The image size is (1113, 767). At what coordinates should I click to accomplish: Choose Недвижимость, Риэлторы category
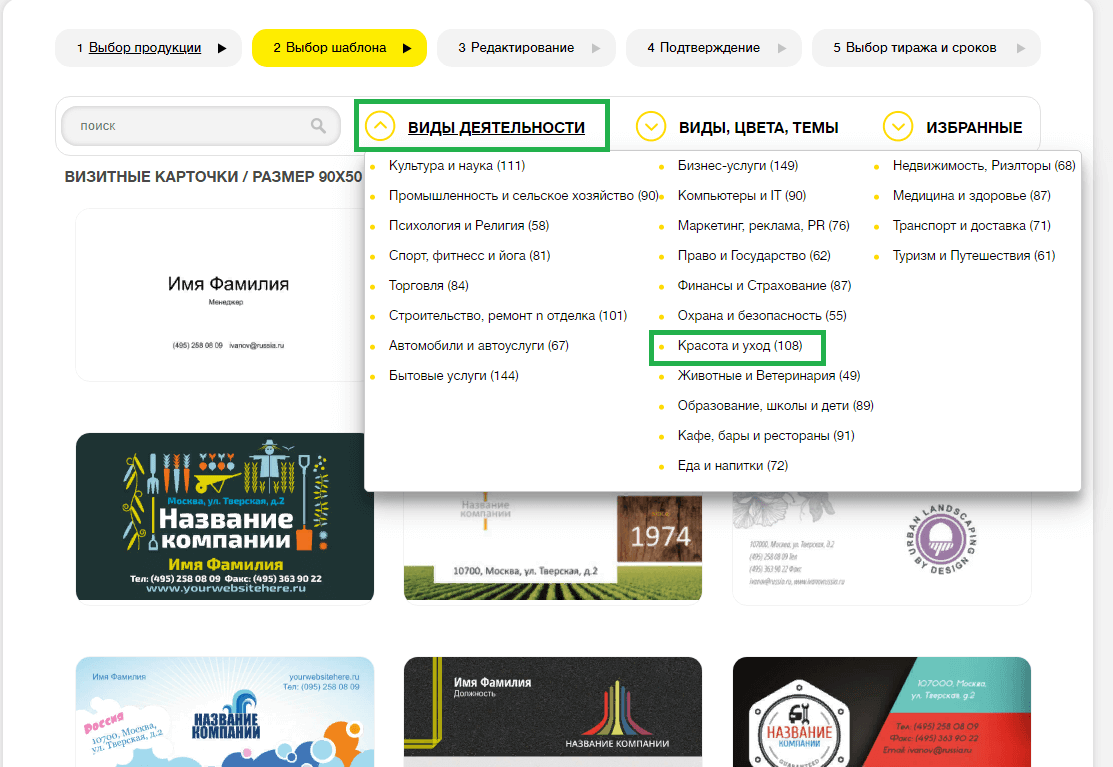[983, 166]
